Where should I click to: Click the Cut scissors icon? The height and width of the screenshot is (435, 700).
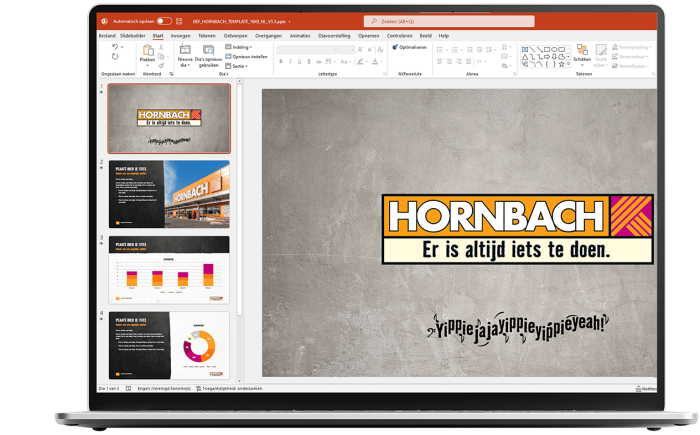coord(161,47)
